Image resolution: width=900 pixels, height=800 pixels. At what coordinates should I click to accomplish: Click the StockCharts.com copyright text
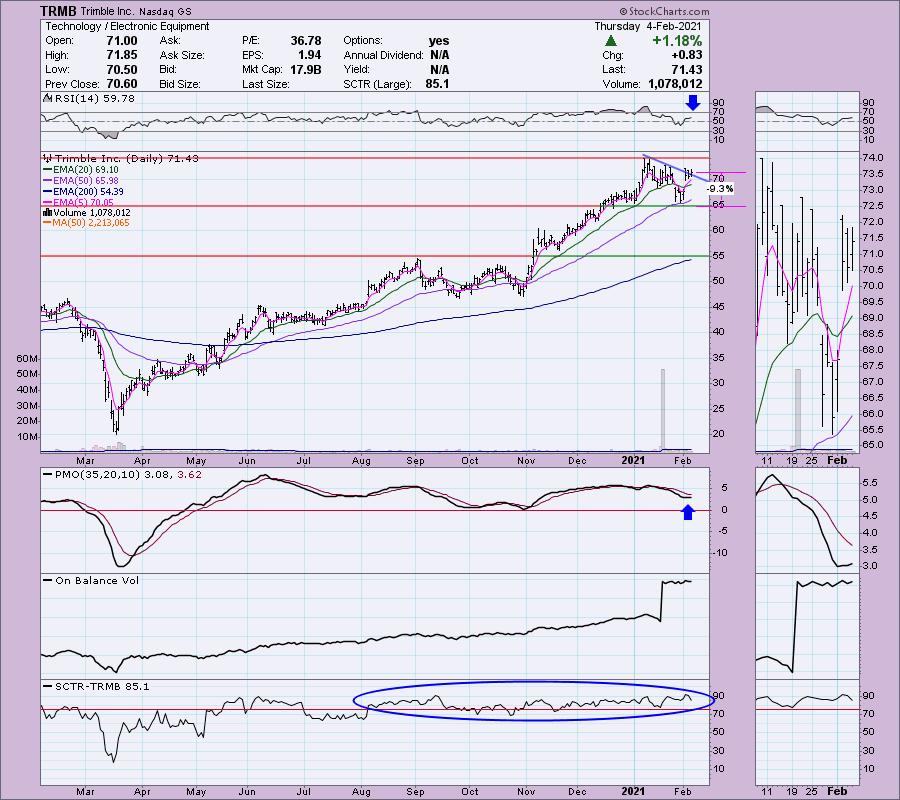664,11
